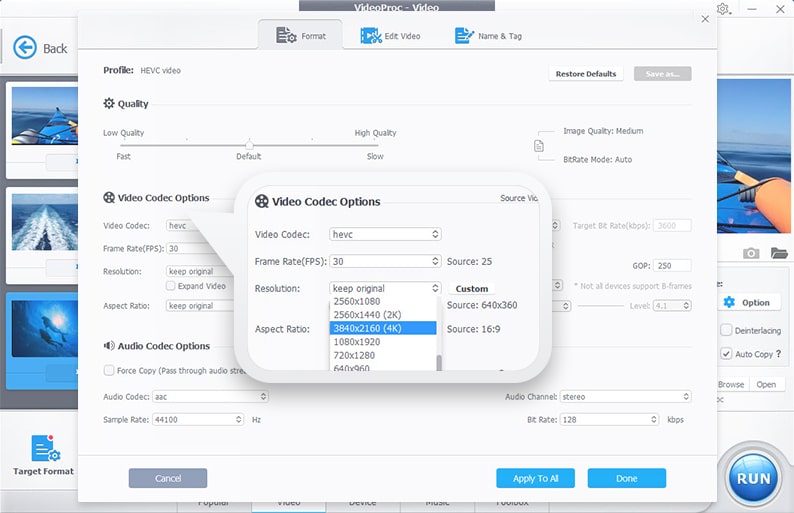Click the Cancel button
Viewport: 794px width, 513px height.
click(x=168, y=478)
